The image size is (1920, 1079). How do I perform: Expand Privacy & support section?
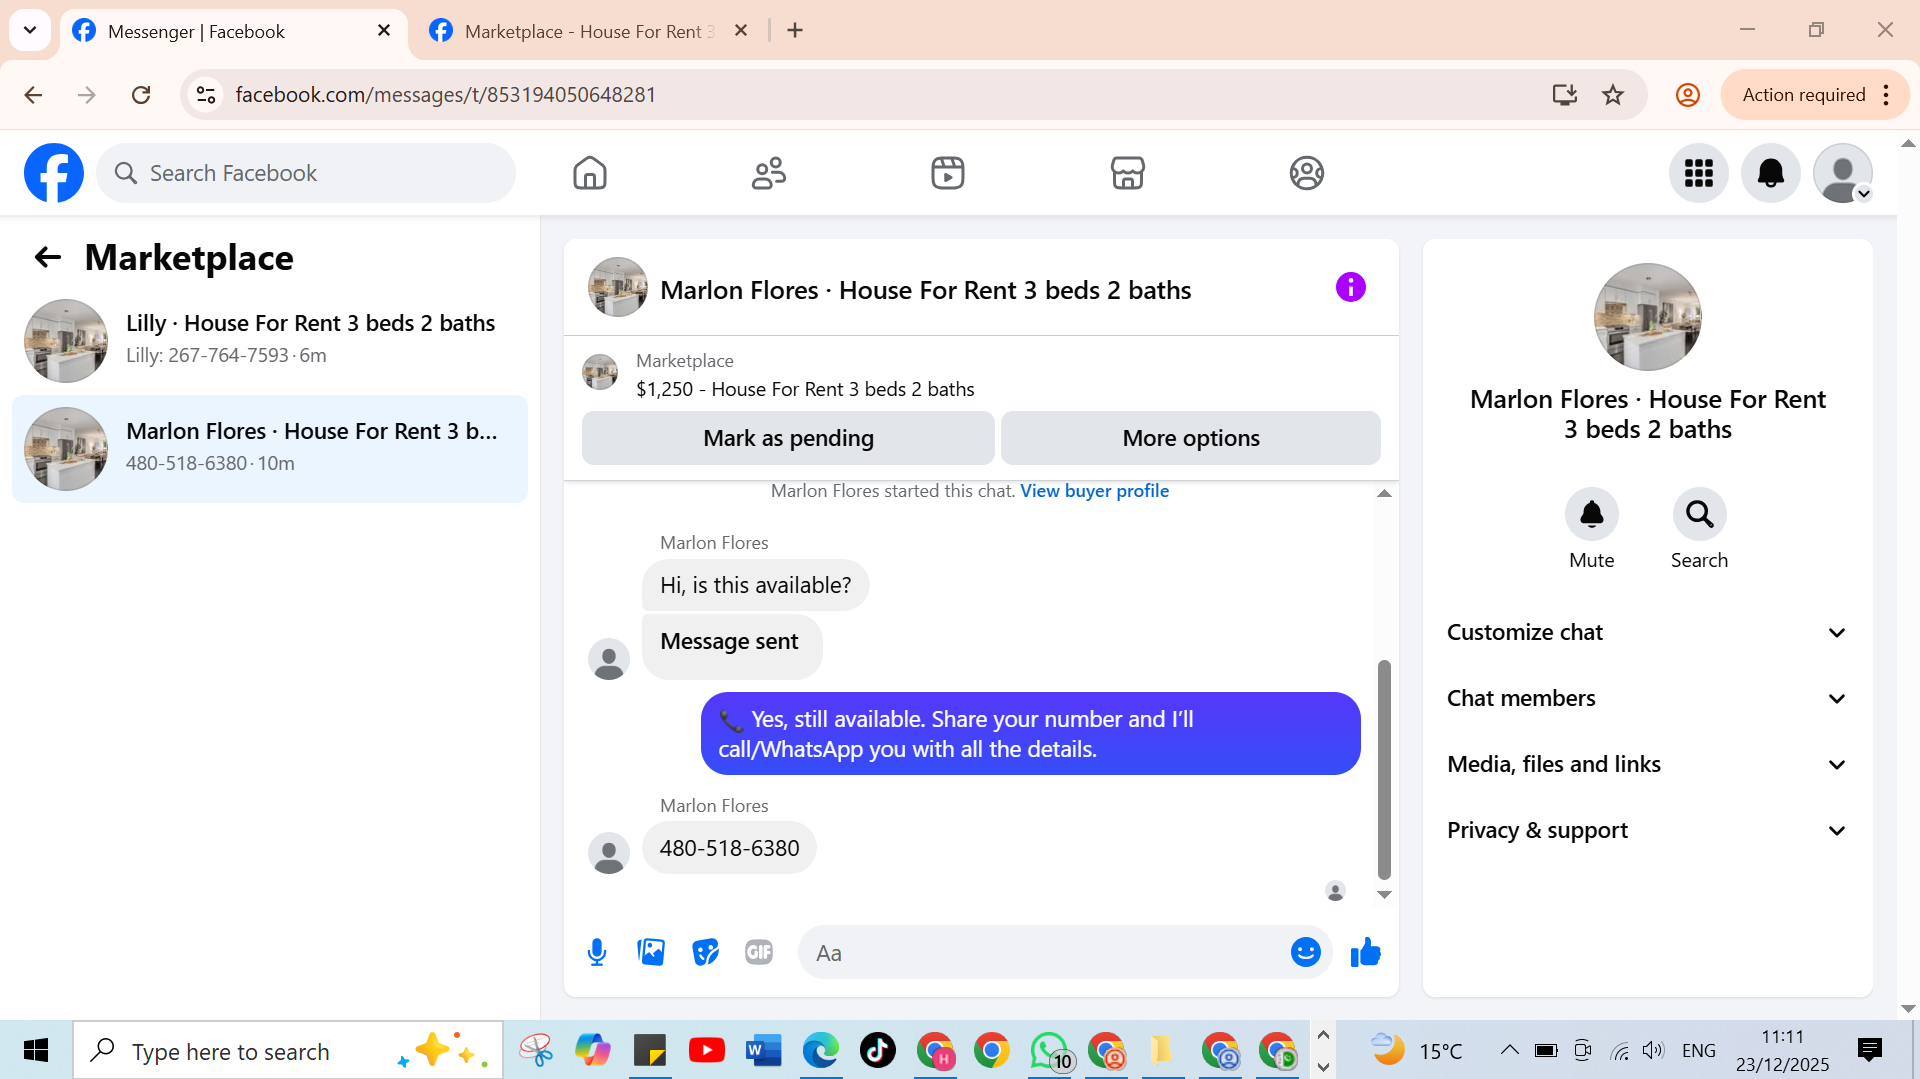(1647, 831)
